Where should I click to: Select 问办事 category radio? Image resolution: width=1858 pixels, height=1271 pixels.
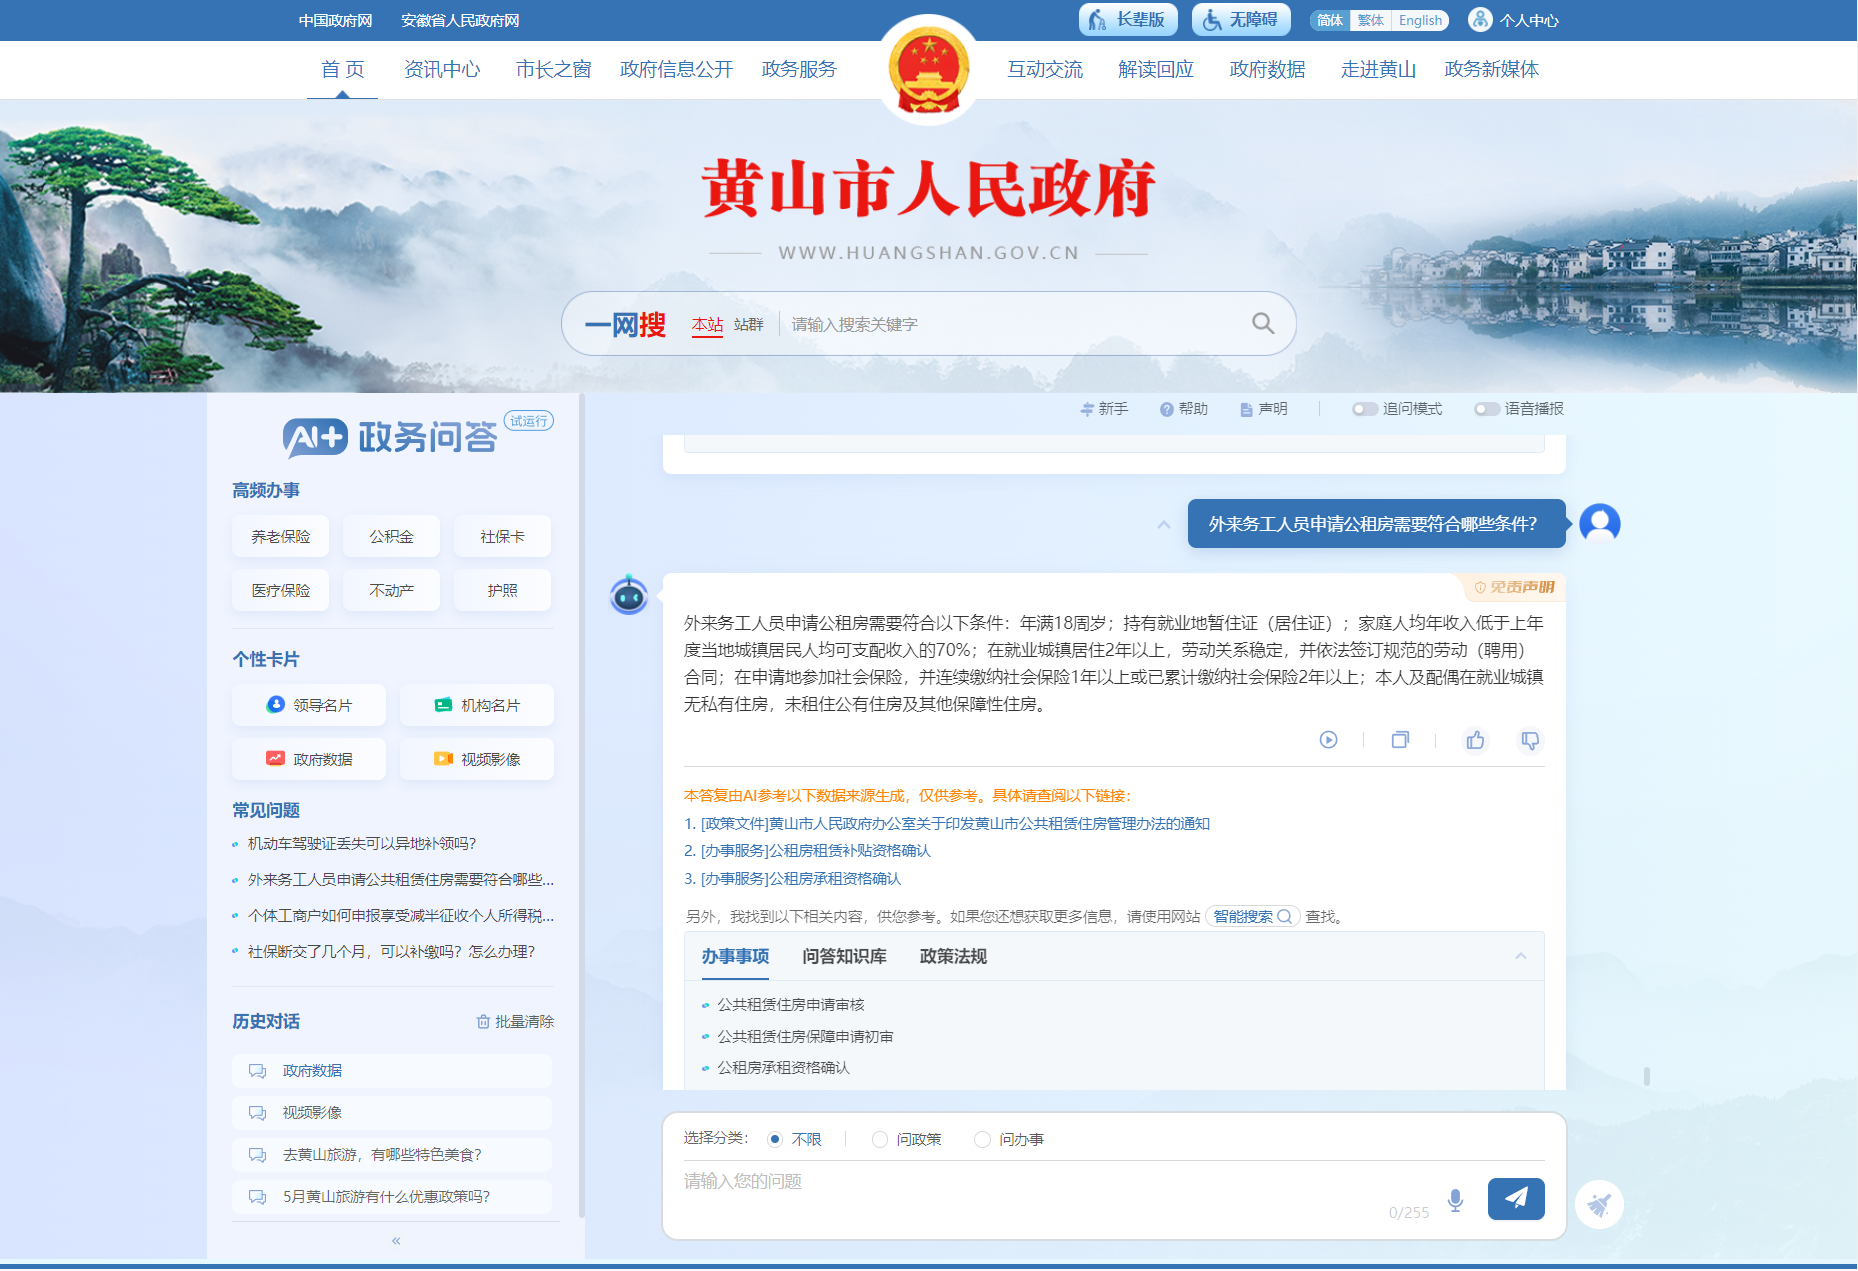983,1139
